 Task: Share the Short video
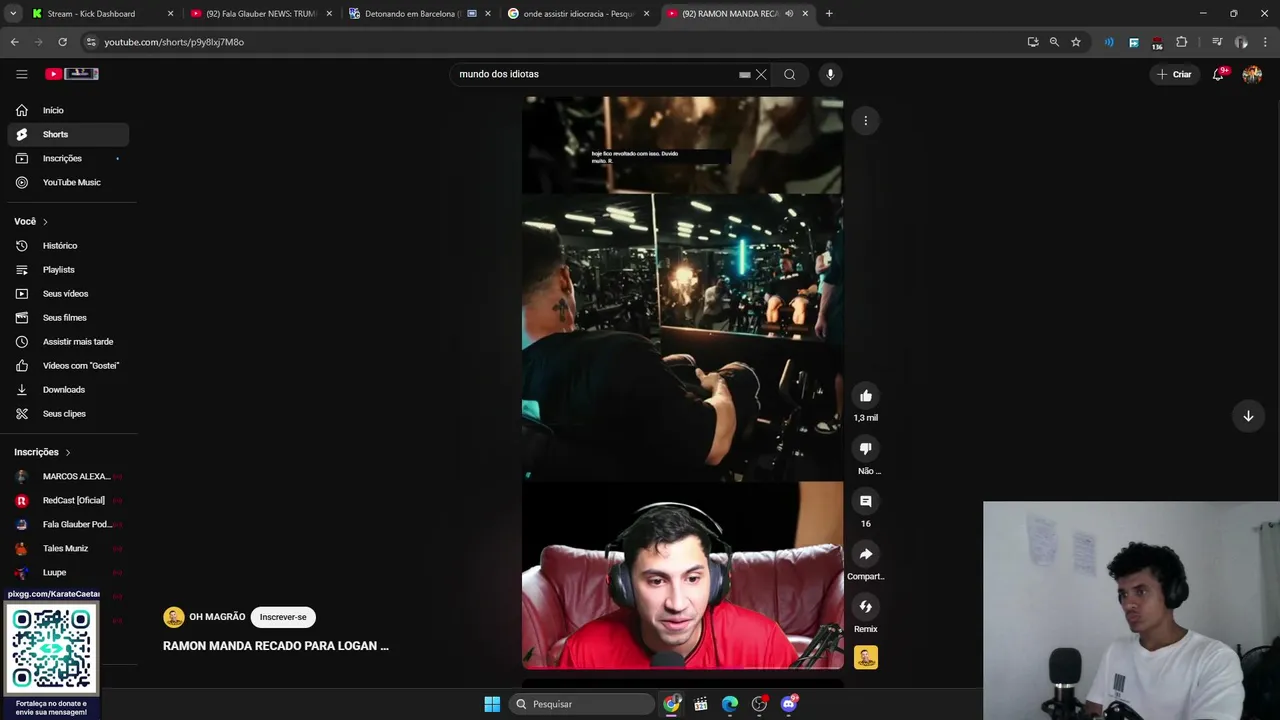pyautogui.click(x=866, y=554)
